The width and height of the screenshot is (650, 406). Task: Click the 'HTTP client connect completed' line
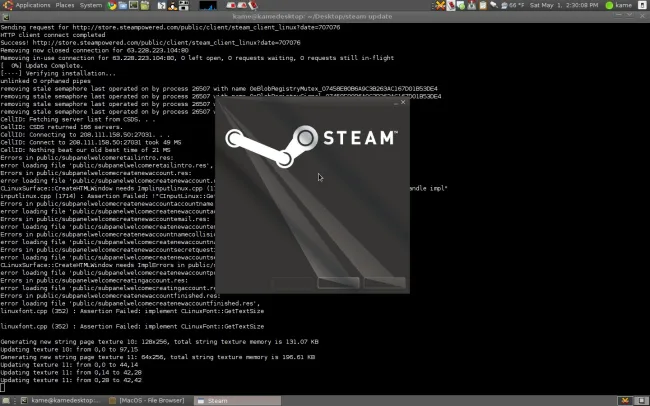click(53, 35)
